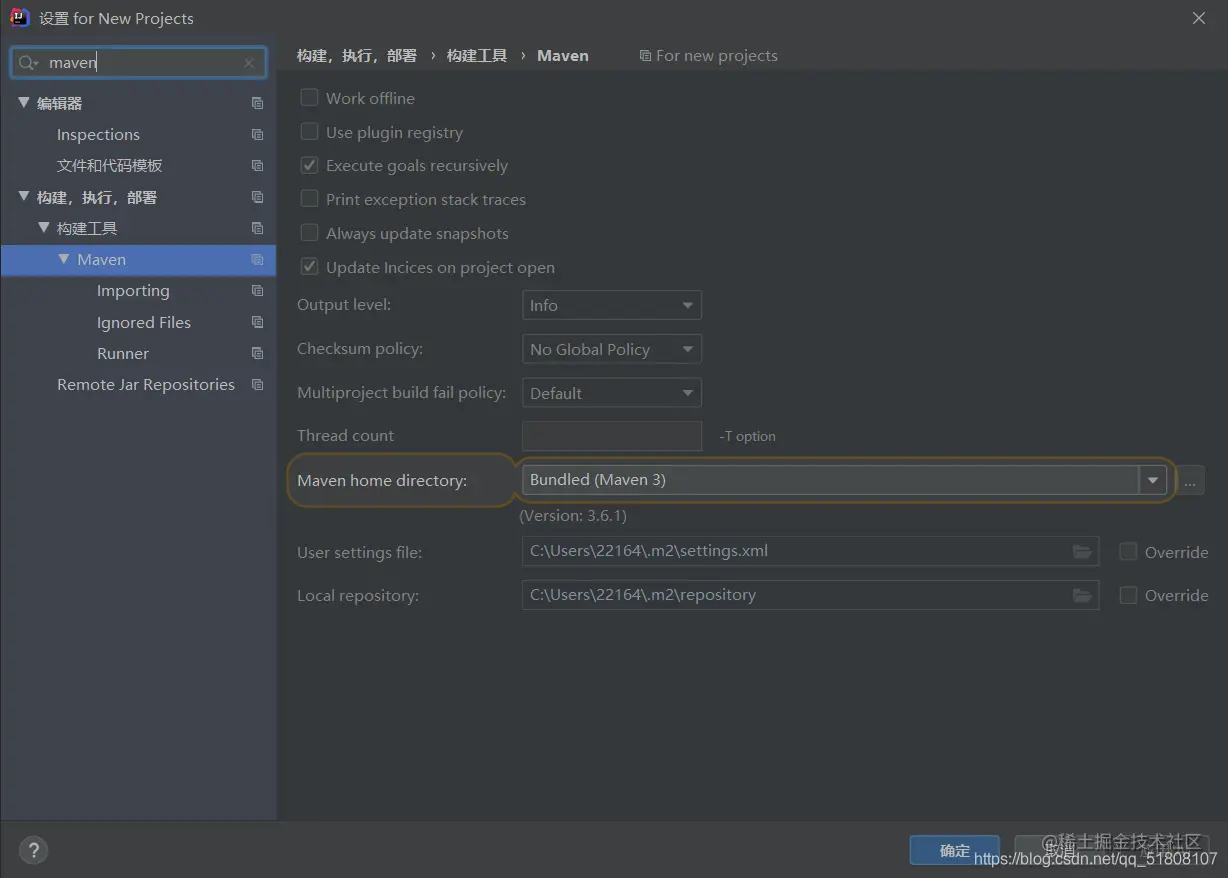Click the -T option hint text

[747, 436]
